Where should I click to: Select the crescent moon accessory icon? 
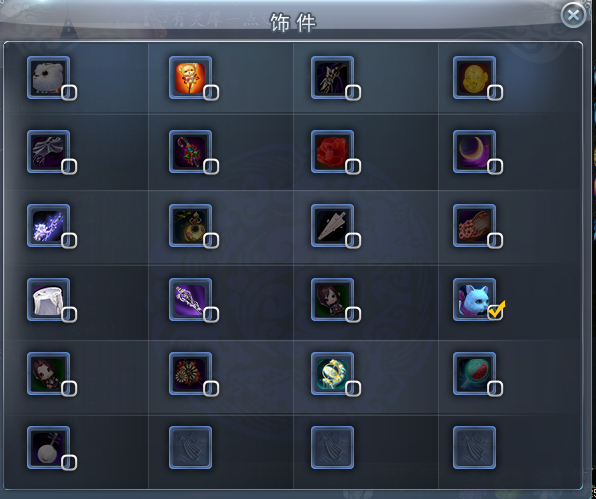point(474,152)
